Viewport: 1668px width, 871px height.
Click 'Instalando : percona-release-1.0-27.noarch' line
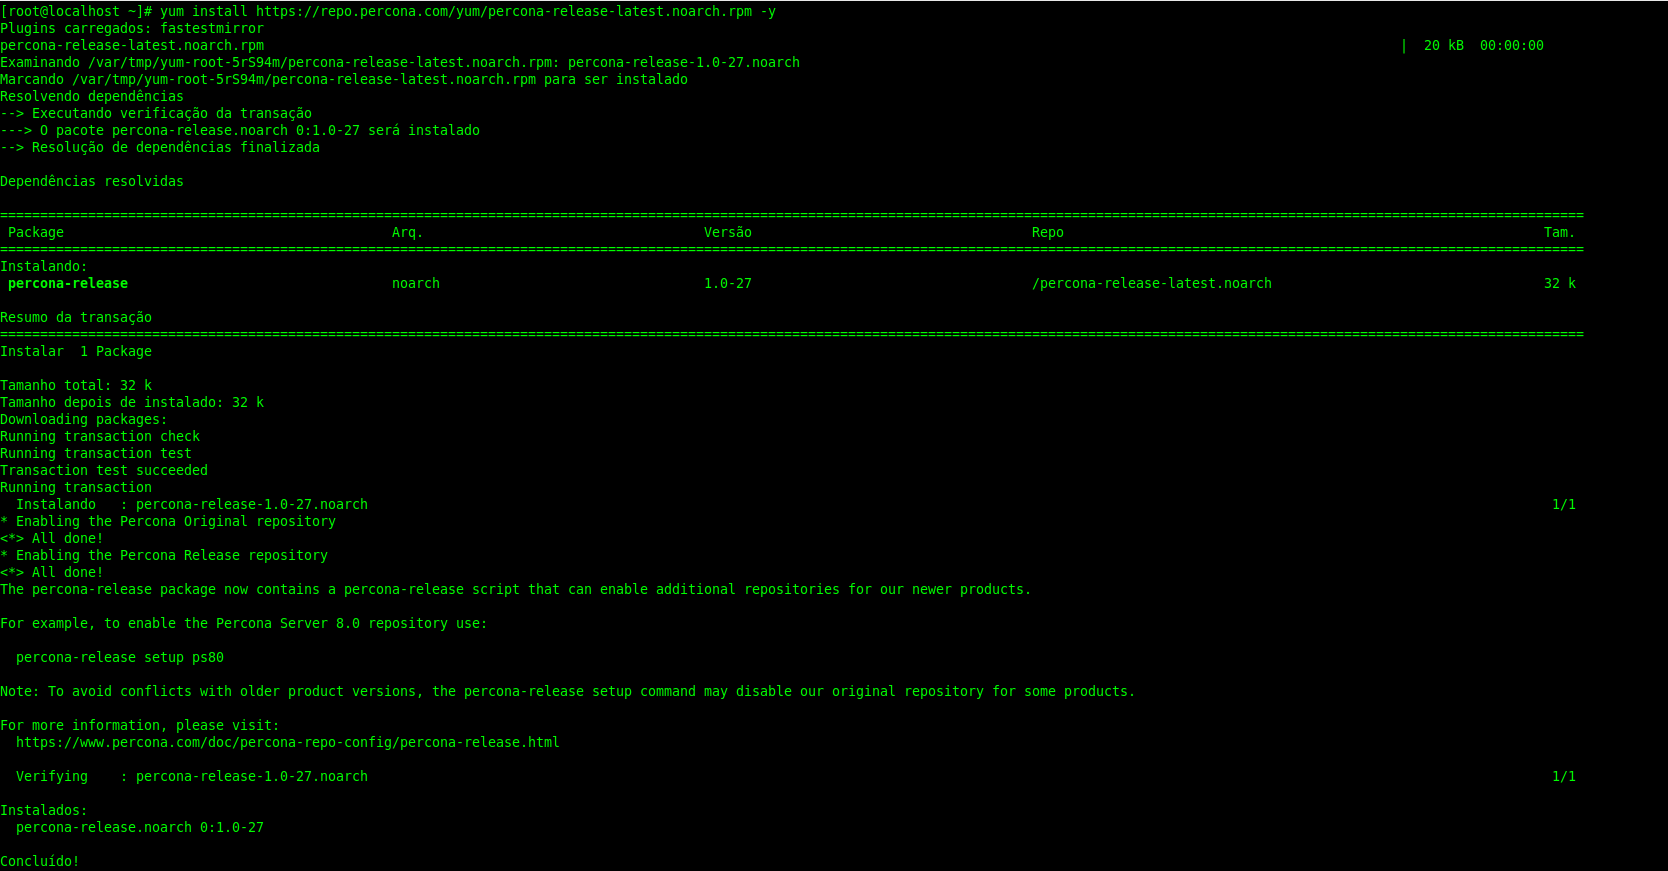tap(192, 504)
